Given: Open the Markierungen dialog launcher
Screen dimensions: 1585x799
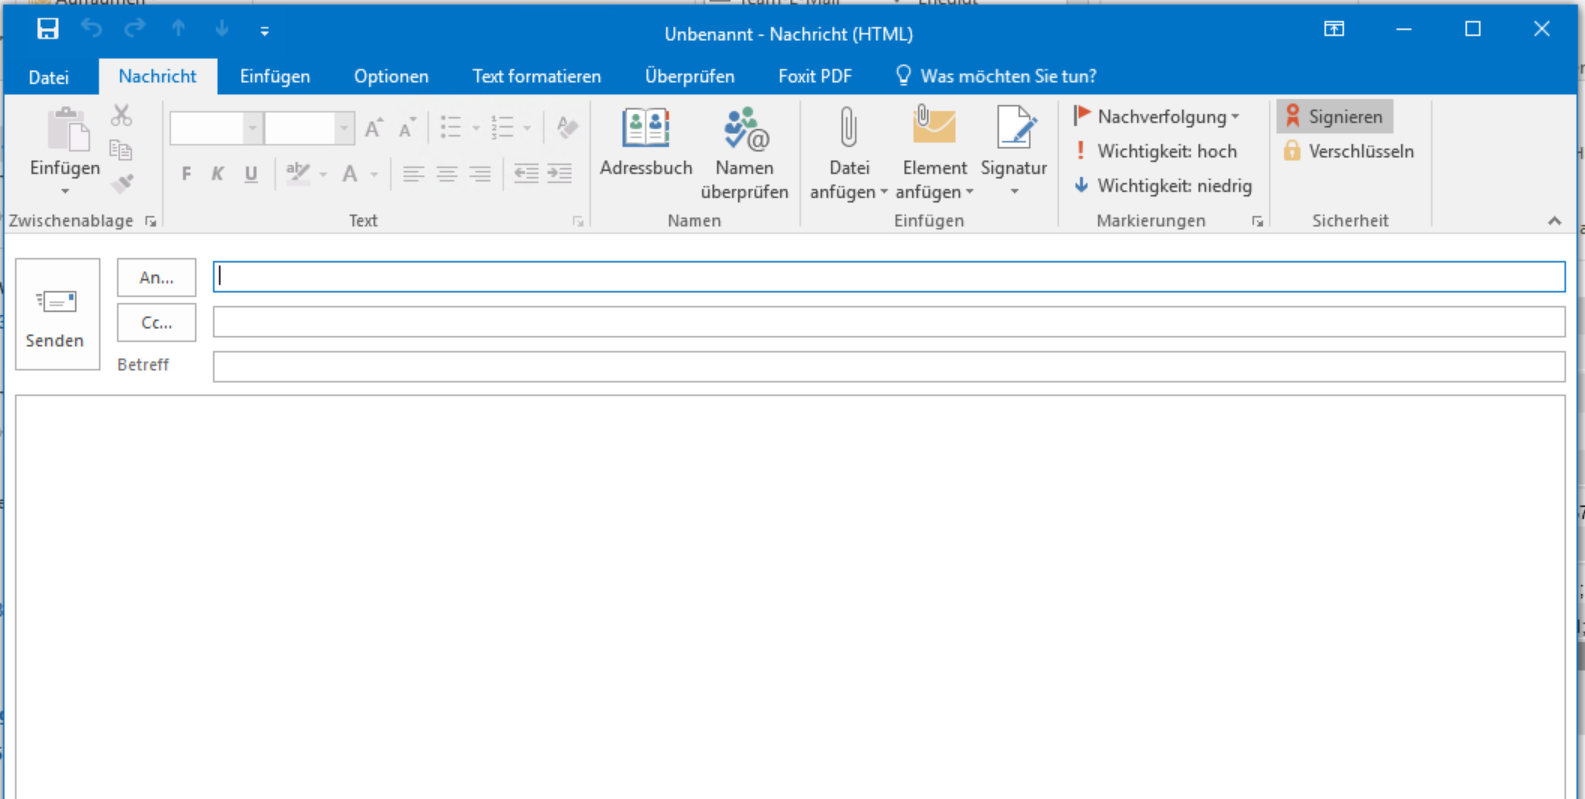Looking at the screenshot, I should tap(1257, 222).
